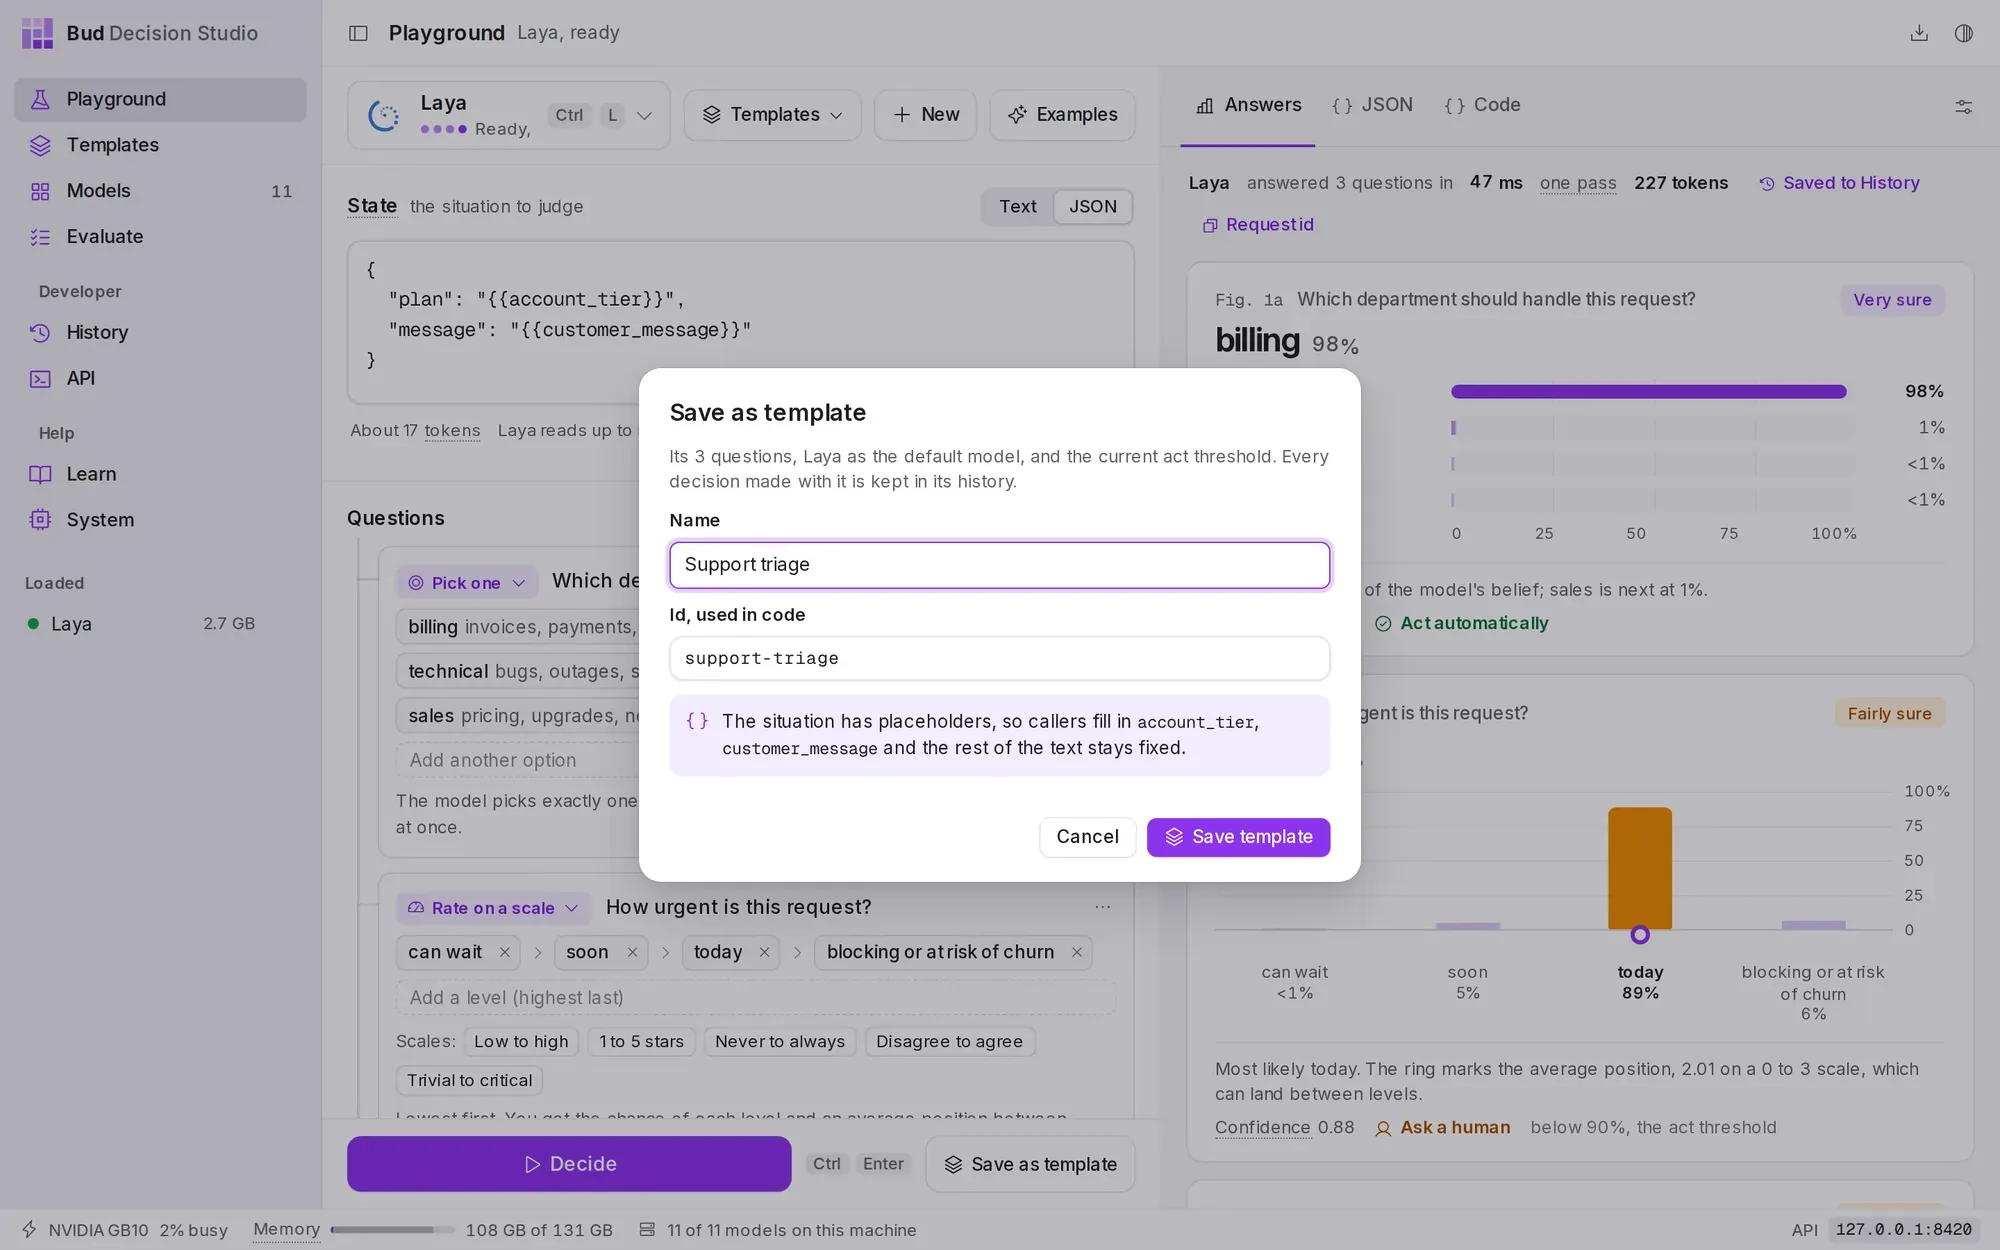Remove the 'soon' level

[x=632, y=952]
